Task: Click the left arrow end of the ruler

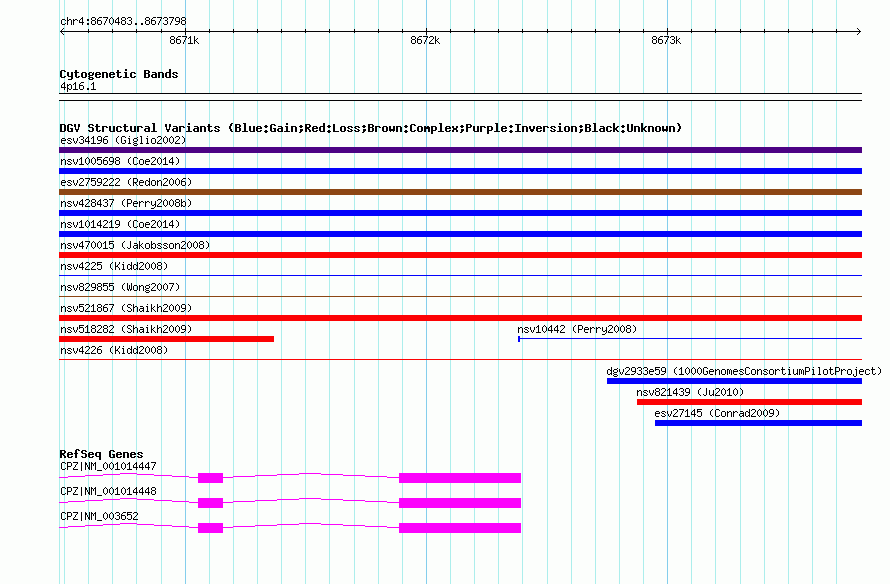Action: point(62,32)
